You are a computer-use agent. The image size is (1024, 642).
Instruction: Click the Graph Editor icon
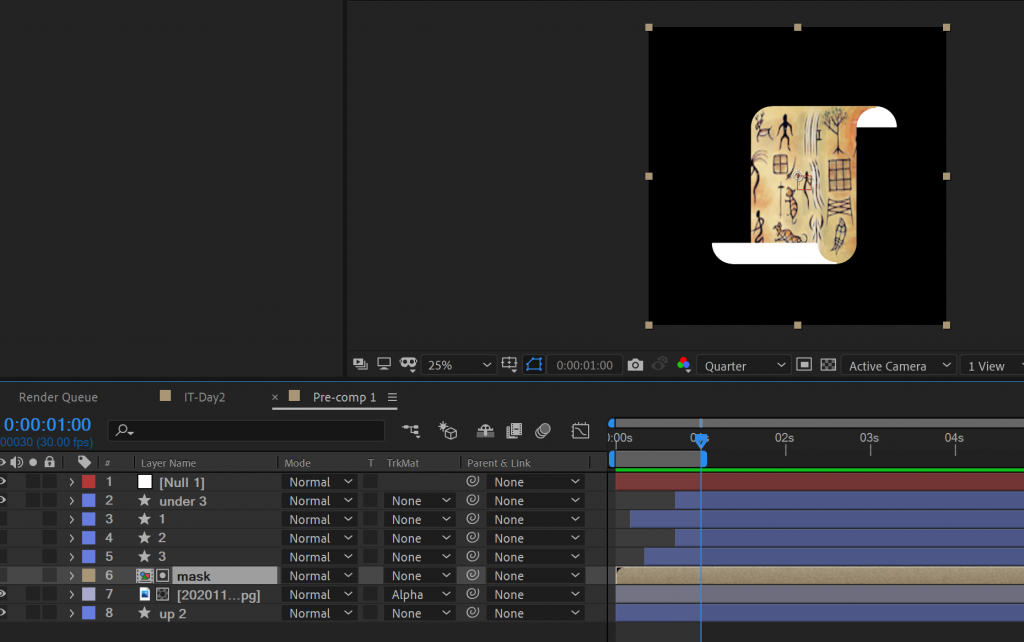click(x=581, y=431)
